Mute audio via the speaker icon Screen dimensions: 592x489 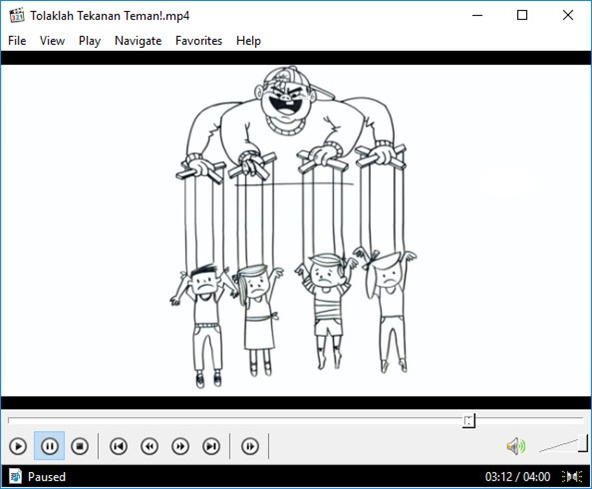click(516, 446)
